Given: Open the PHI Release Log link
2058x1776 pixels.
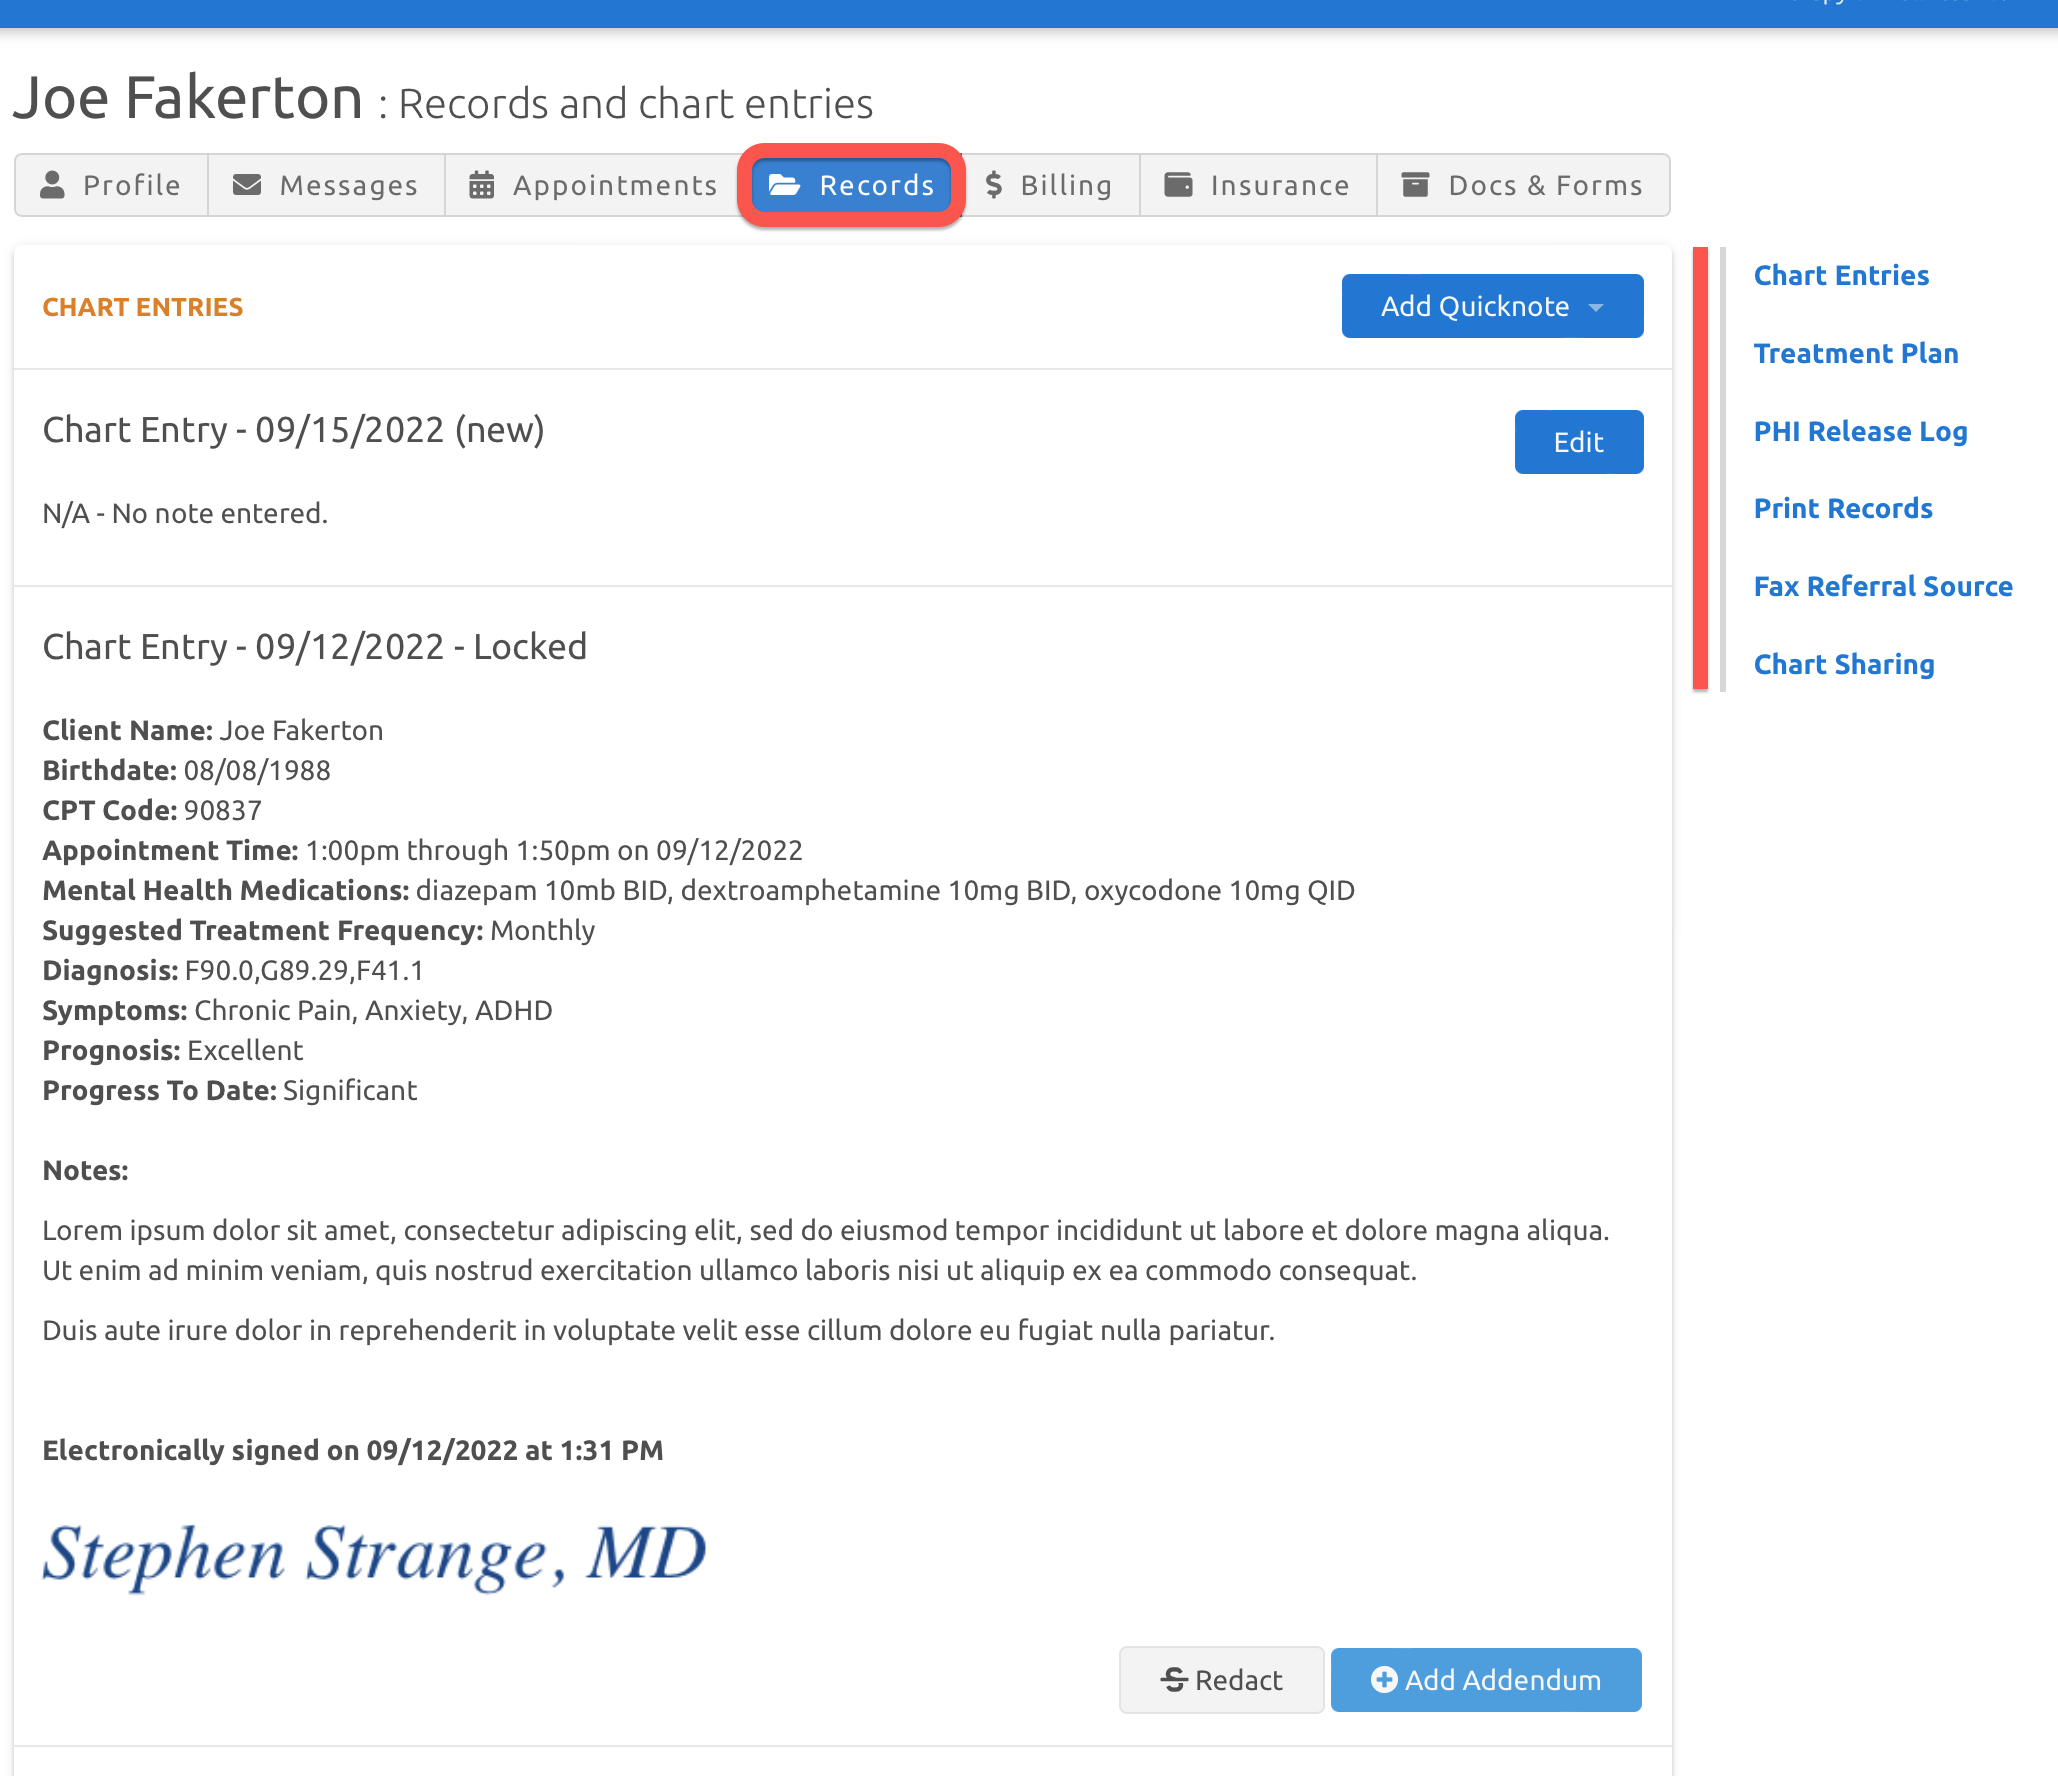Looking at the screenshot, I should [1860, 431].
